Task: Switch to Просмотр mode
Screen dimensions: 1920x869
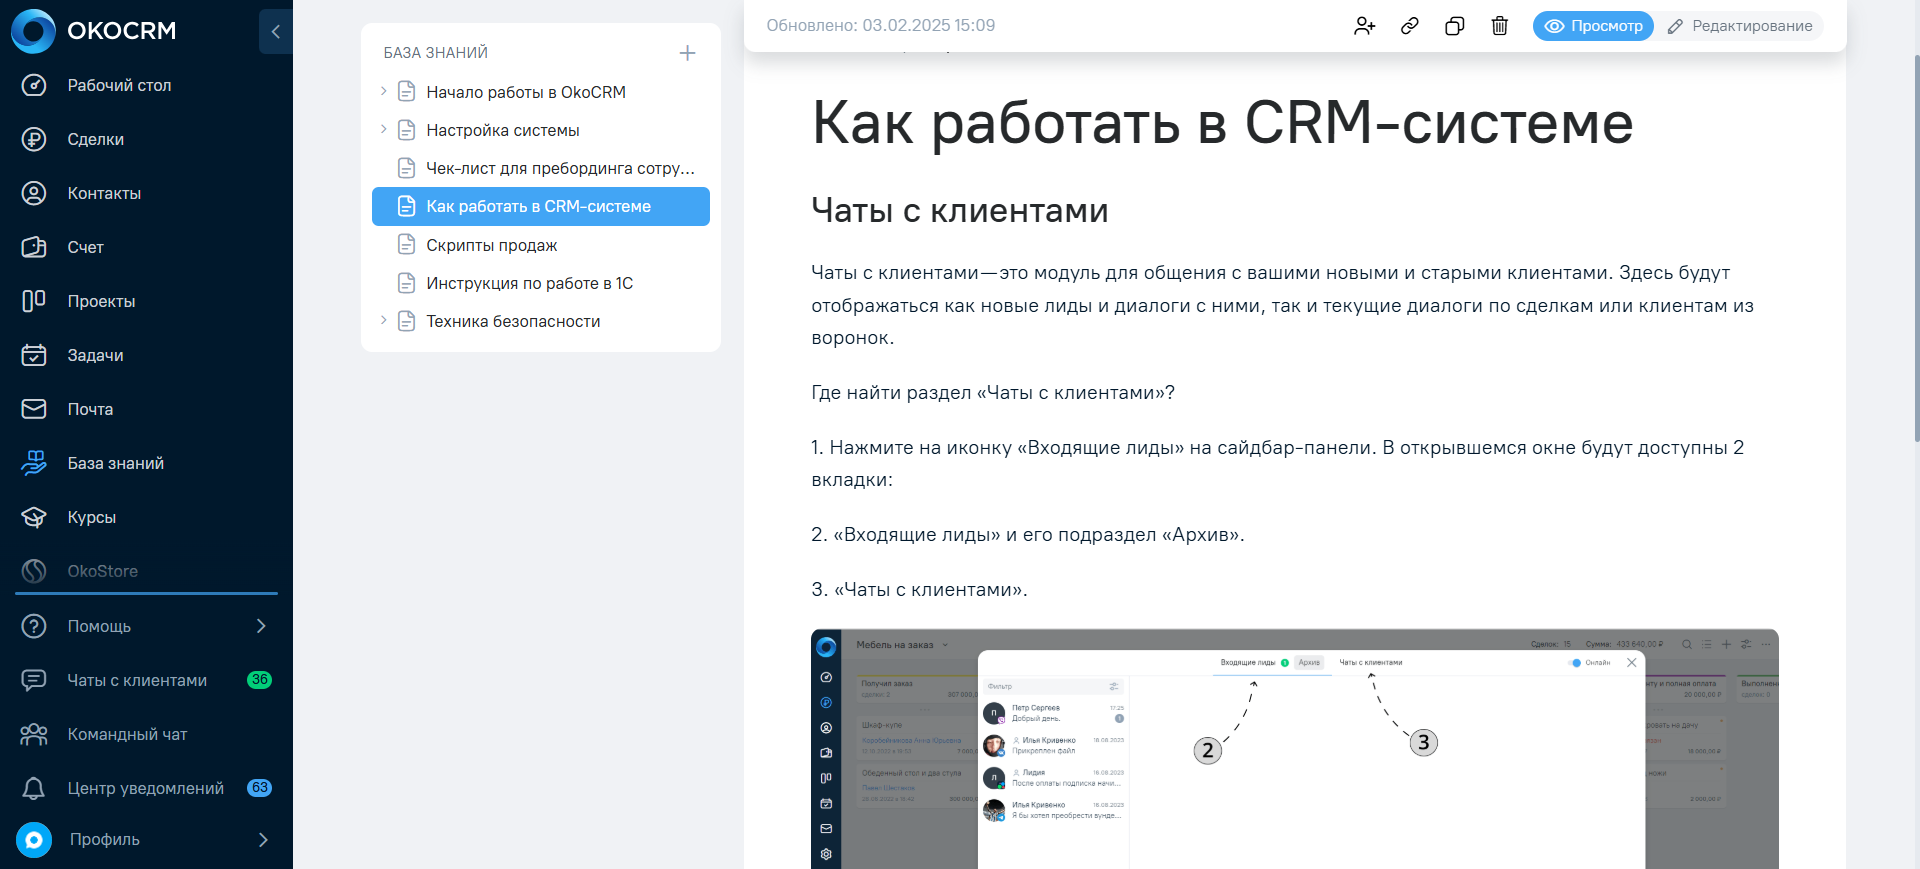Action: pyautogui.click(x=1593, y=26)
